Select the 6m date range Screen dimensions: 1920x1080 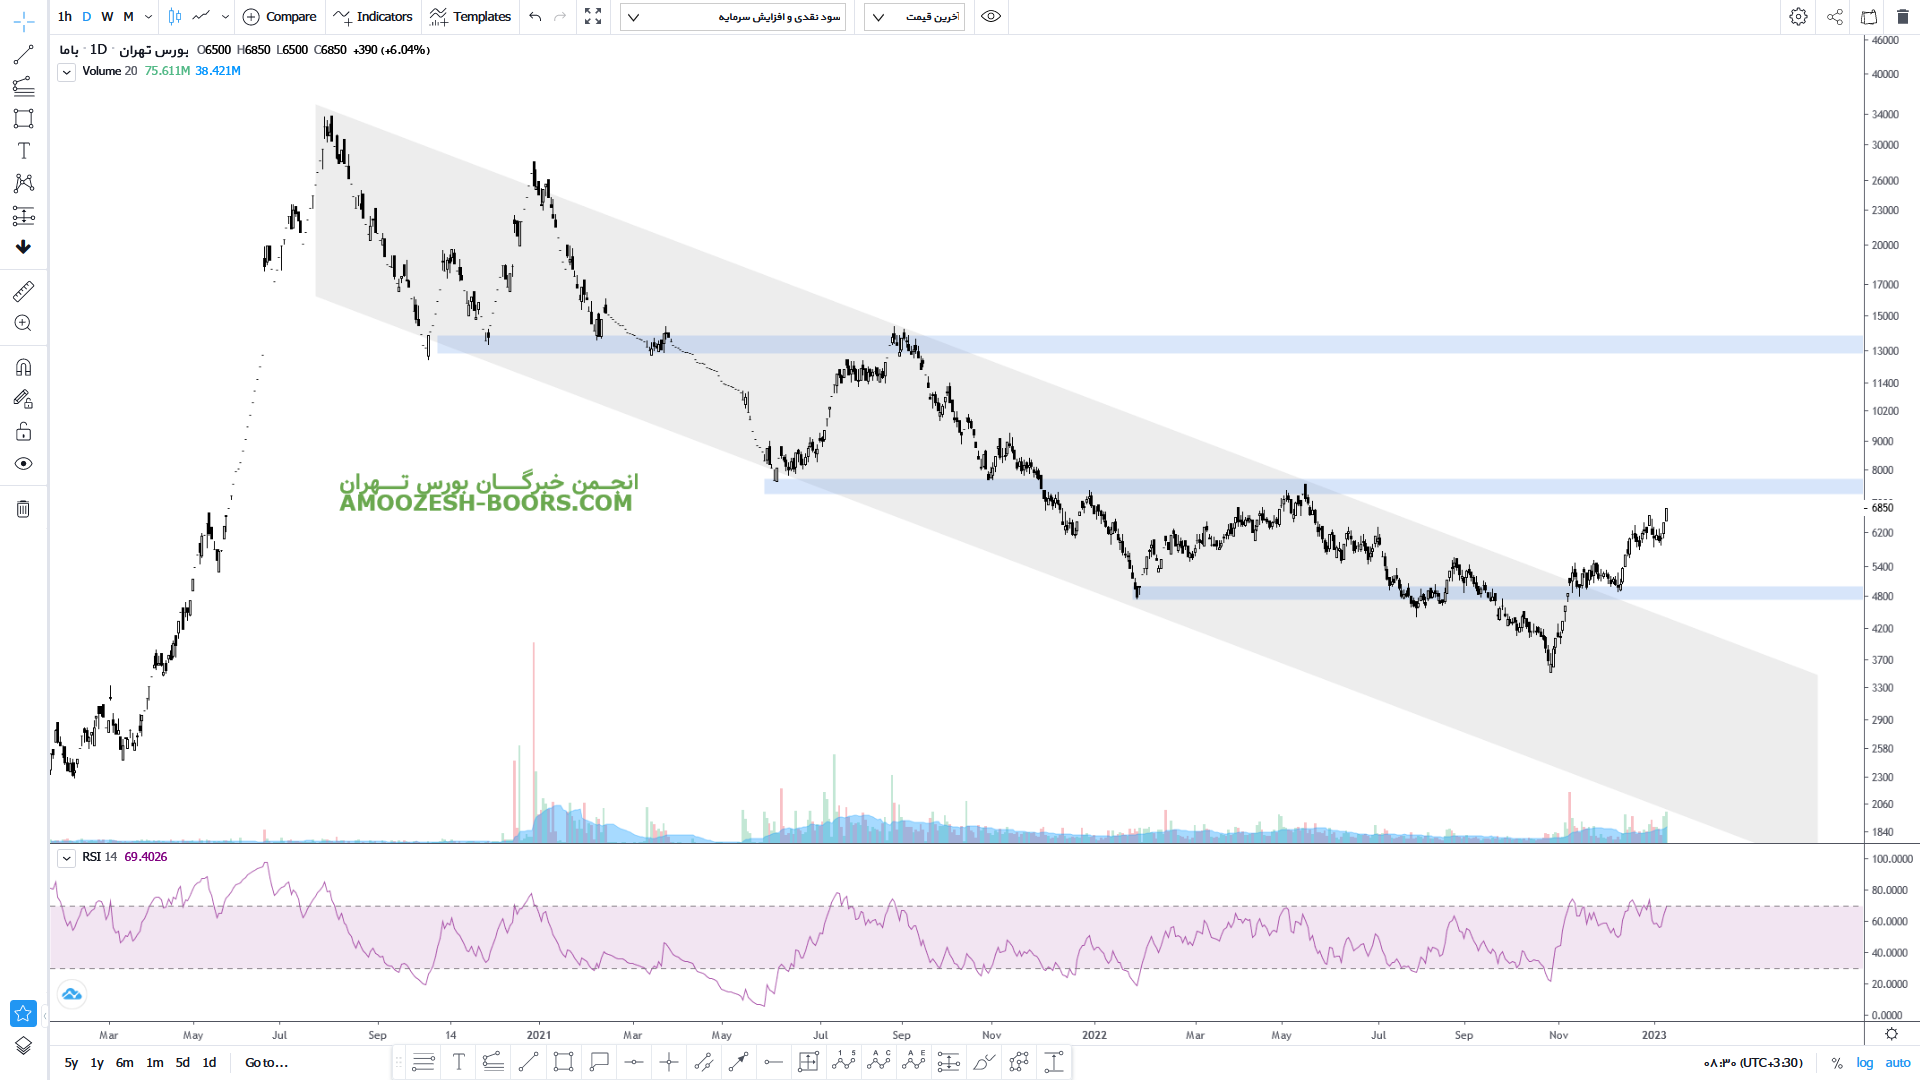pos(124,1063)
